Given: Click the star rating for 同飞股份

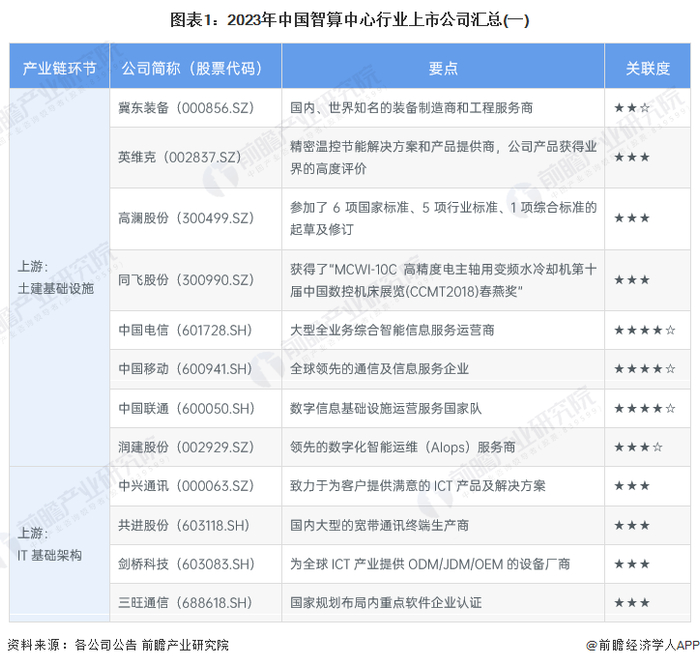Looking at the screenshot, I should point(632,280).
